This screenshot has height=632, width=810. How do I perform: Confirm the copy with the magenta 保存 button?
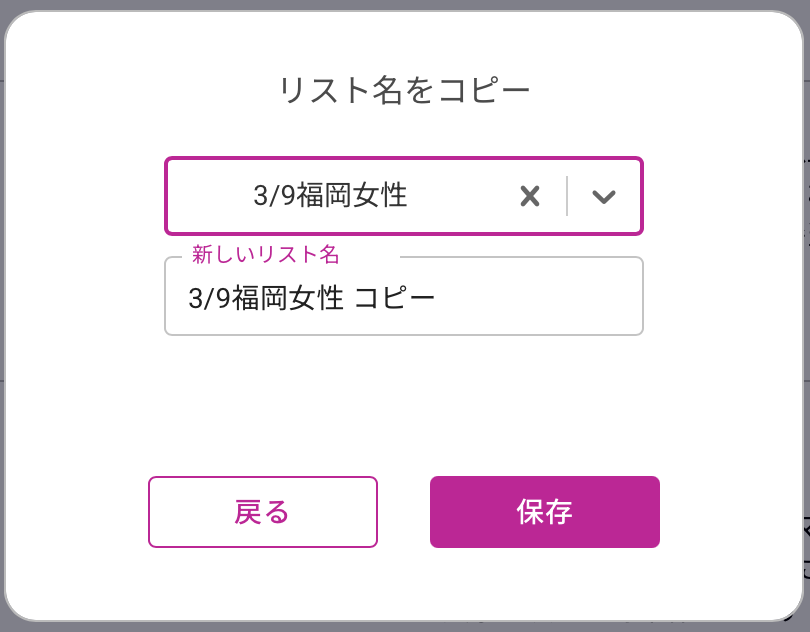[544, 512]
